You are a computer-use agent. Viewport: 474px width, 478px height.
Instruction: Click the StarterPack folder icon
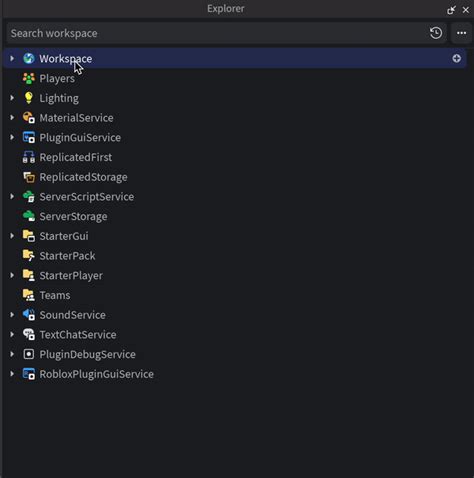(x=29, y=256)
